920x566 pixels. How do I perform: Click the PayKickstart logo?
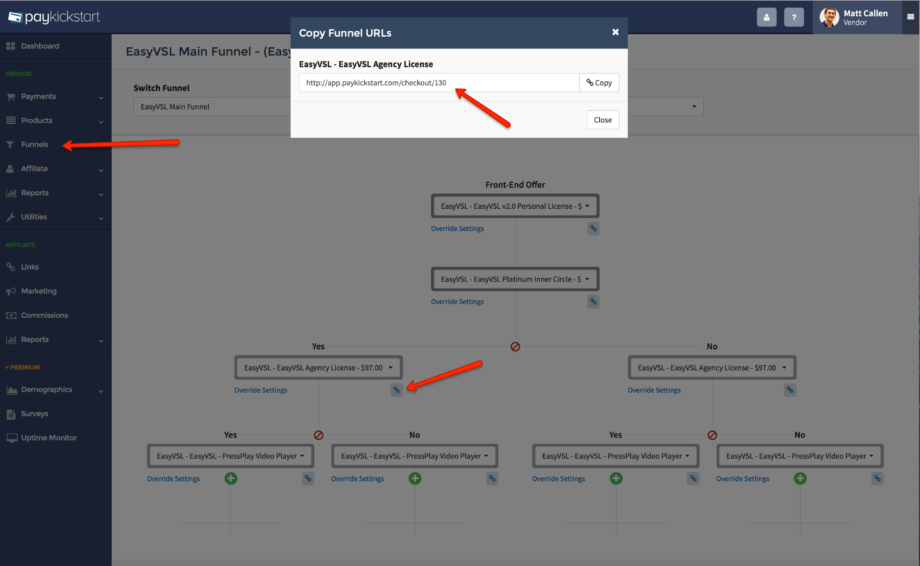tap(54, 17)
